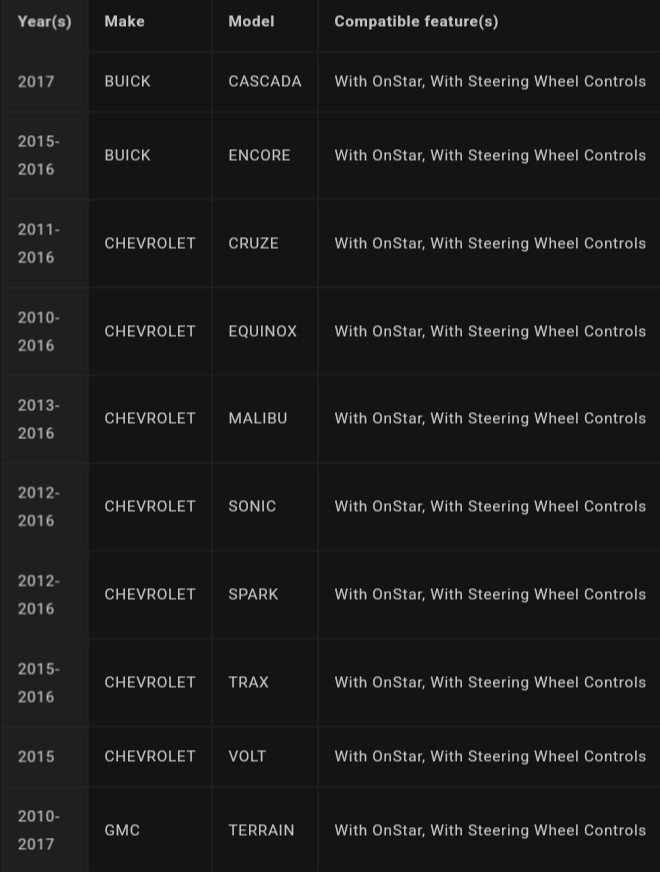The width and height of the screenshot is (660, 872).
Task: Select the 2013-2016 year cell for Malibu
Action: tap(38, 419)
